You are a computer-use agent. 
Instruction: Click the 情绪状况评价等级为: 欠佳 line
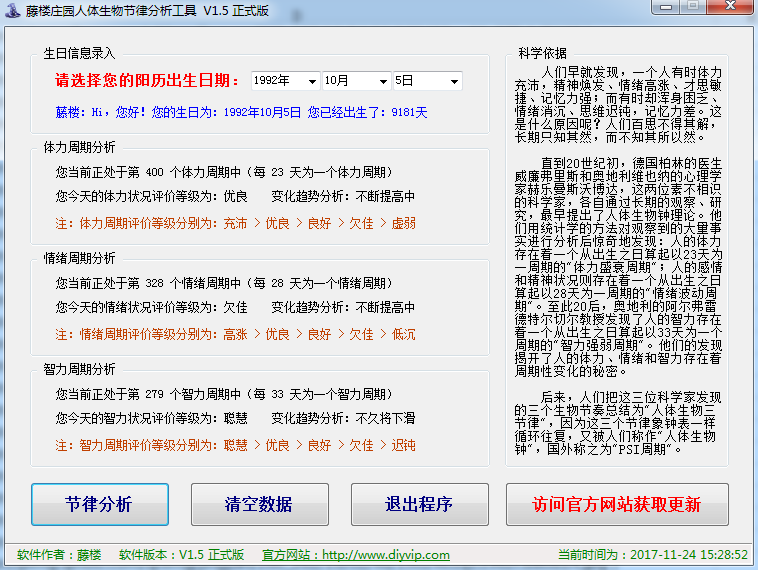pyautogui.click(x=151, y=307)
